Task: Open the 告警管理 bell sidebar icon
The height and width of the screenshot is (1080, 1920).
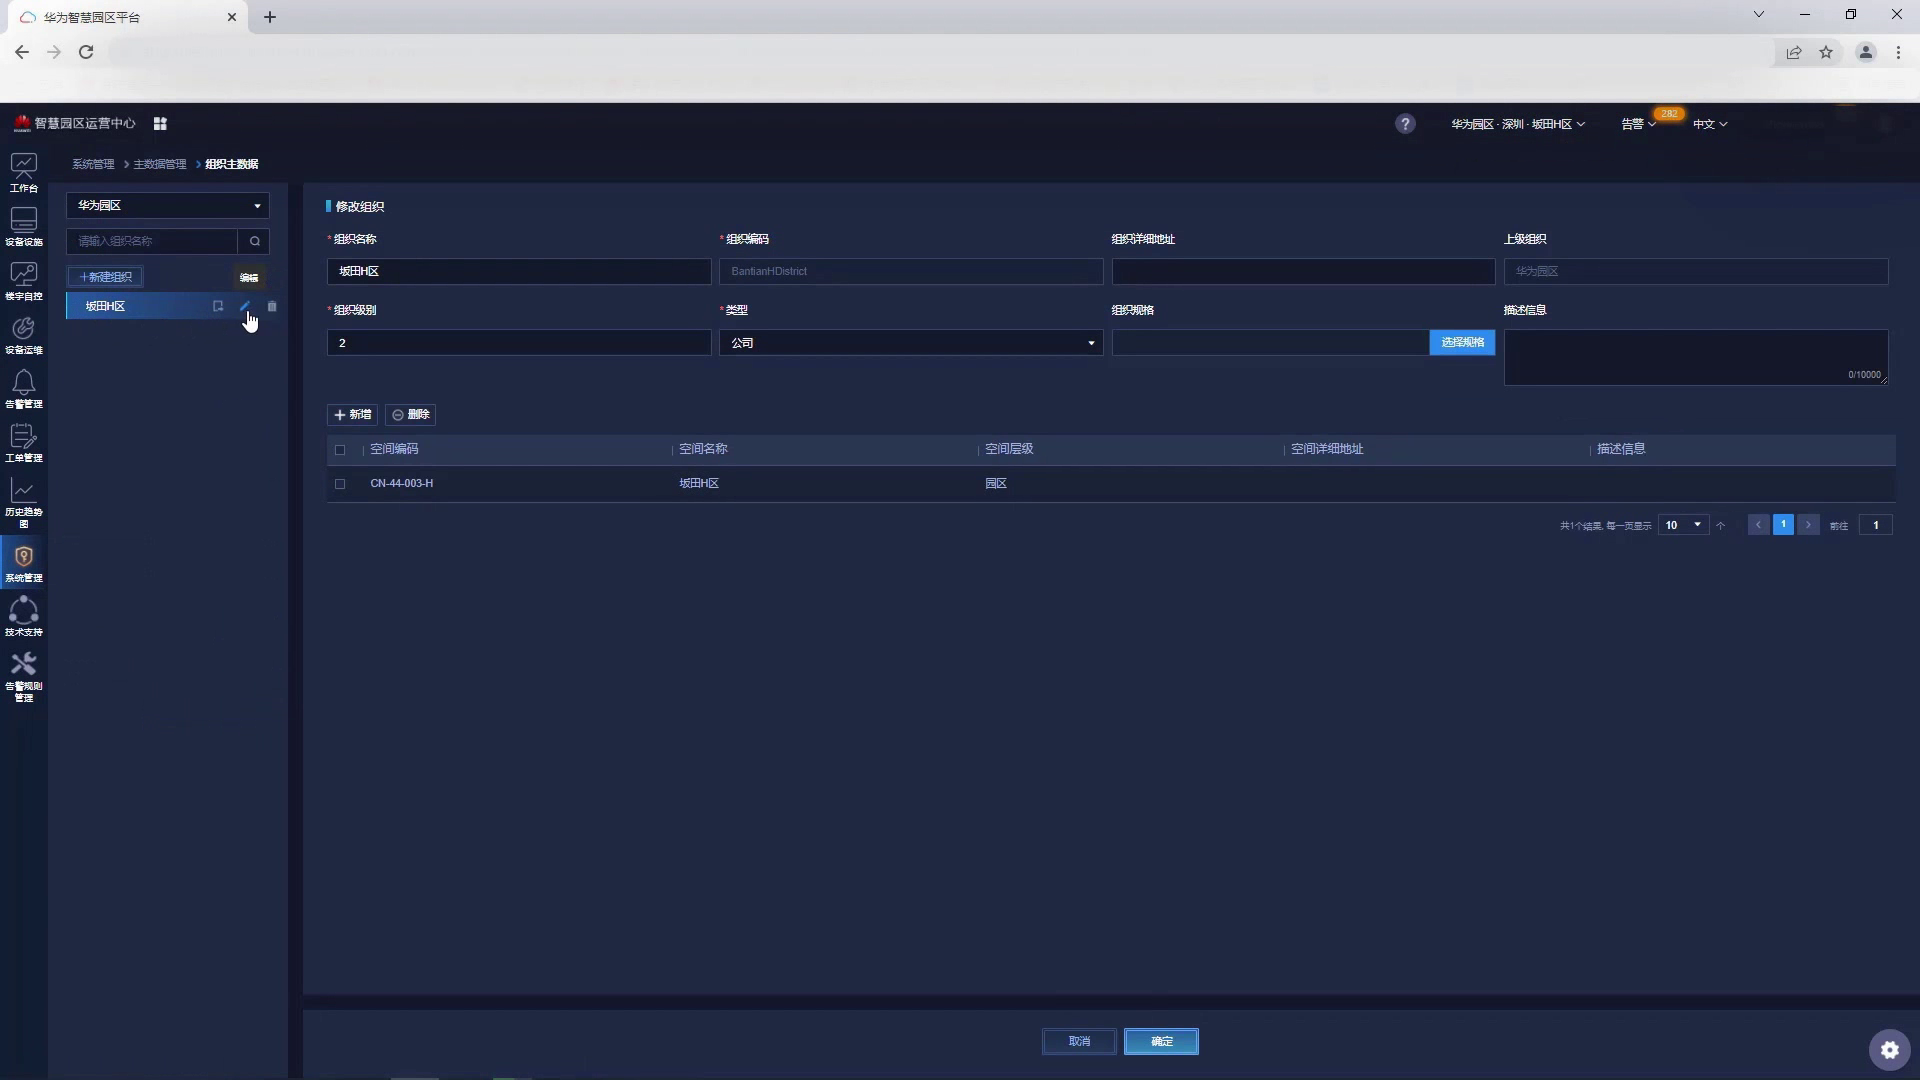Action: pyautogui.click(x=23, y=388)
